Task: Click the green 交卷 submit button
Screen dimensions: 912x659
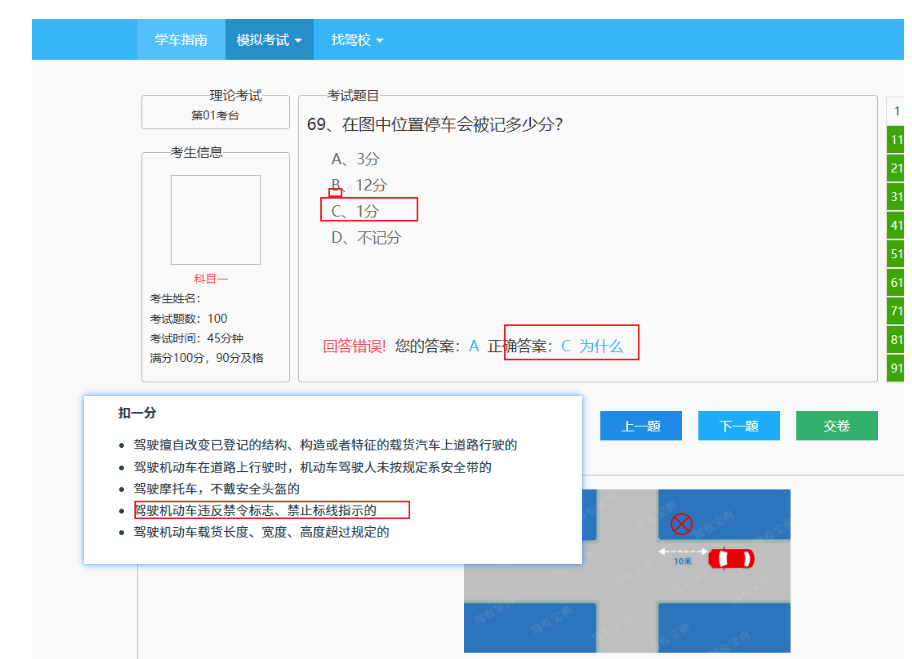Action: point(836,425)
